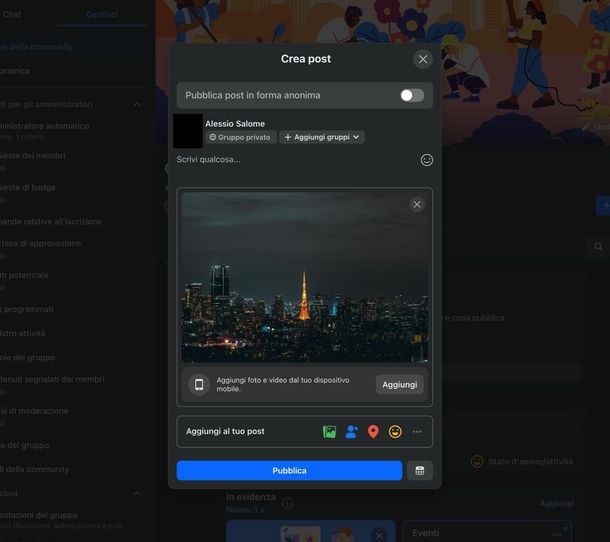Image resolution: width=610 pixels, height=542 pixels.
Task: Open the Aggiungi gruppi dropdown
Action: [x=322, y=137]
